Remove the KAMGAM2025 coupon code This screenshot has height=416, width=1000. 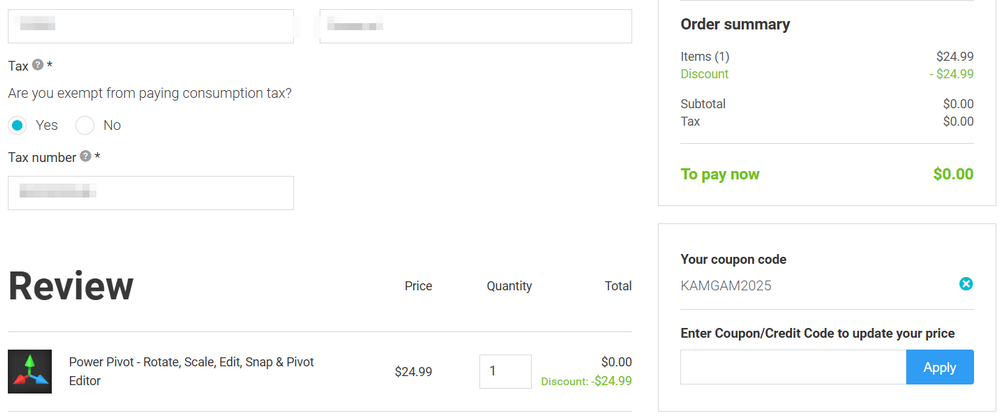tap(965, 285)
